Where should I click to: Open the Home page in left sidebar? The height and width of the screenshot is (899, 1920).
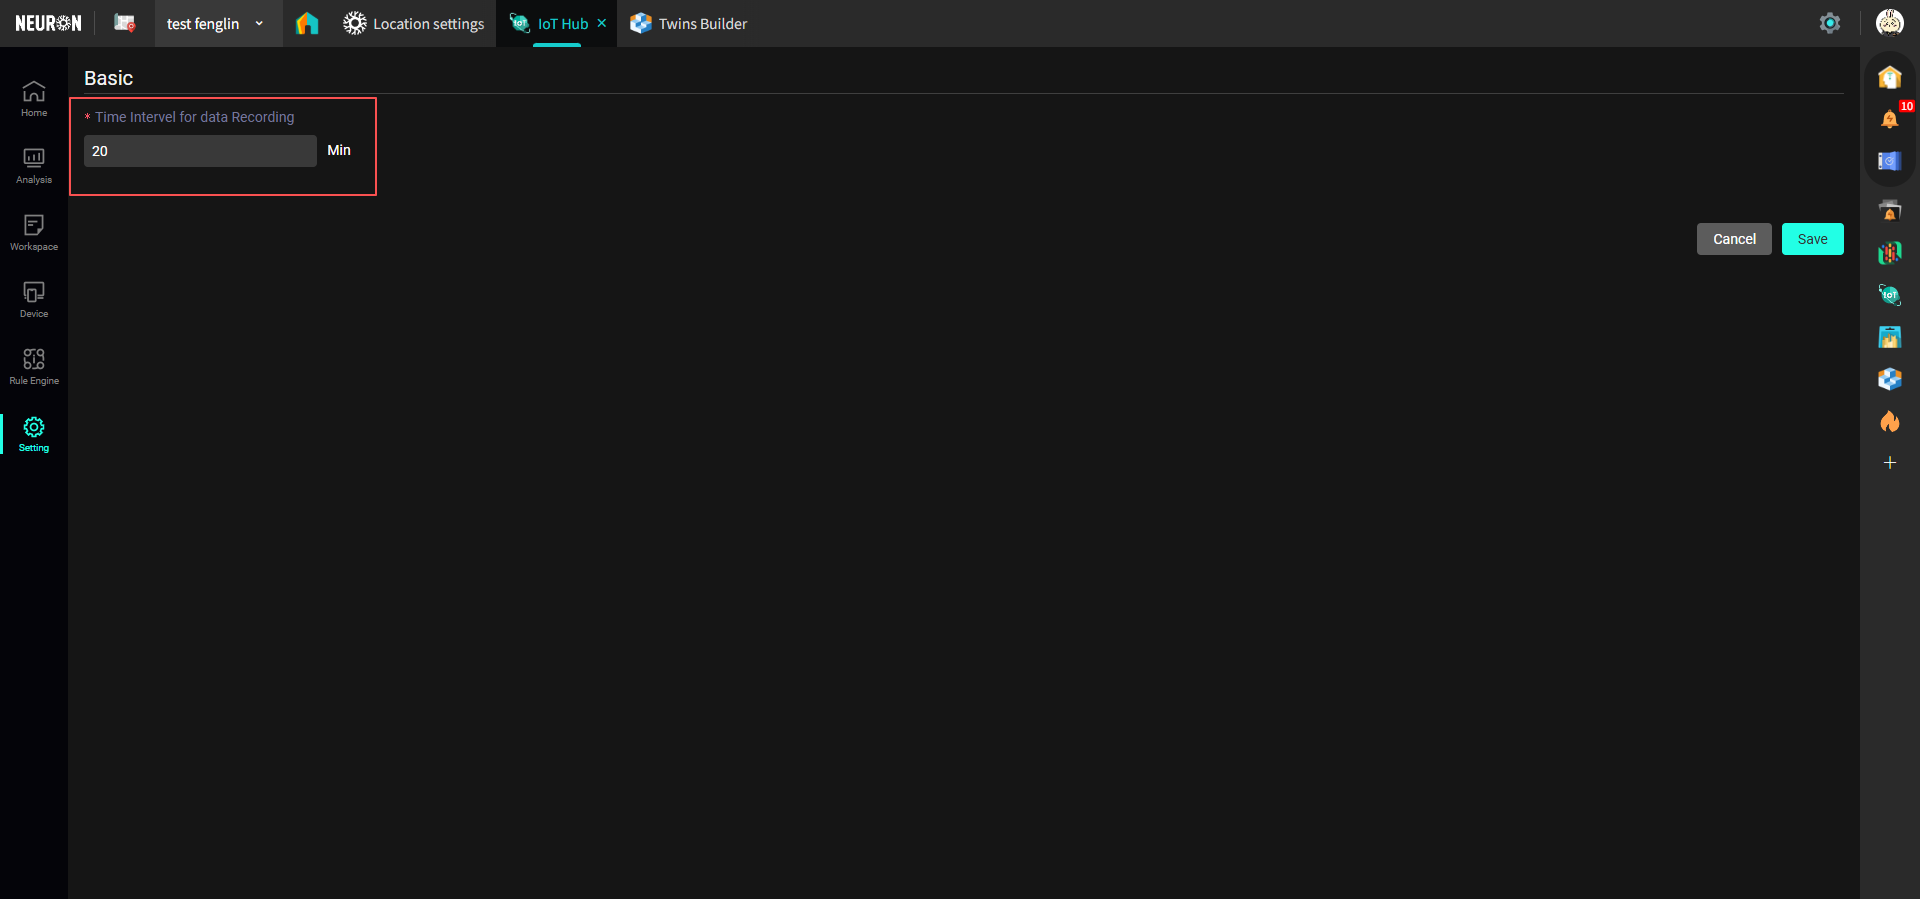tap(34, 98)
